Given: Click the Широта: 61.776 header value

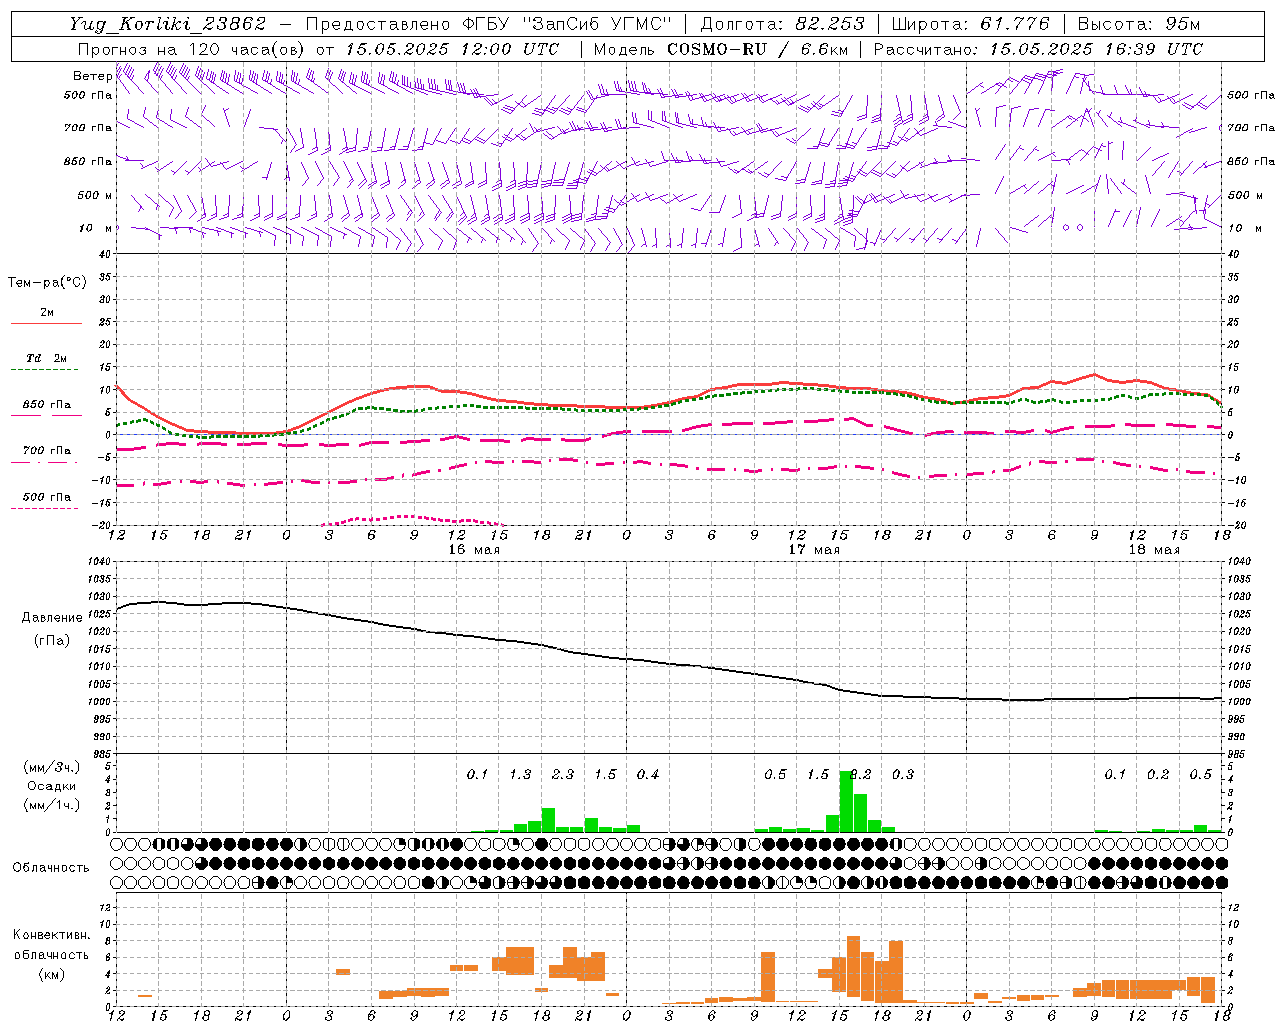Looking at the screenshot, I should pos(970,24).
